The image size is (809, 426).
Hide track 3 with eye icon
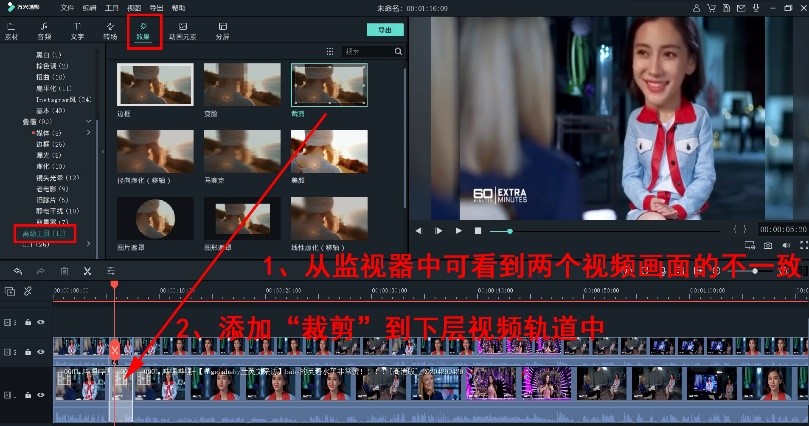[x=41, y=322]
